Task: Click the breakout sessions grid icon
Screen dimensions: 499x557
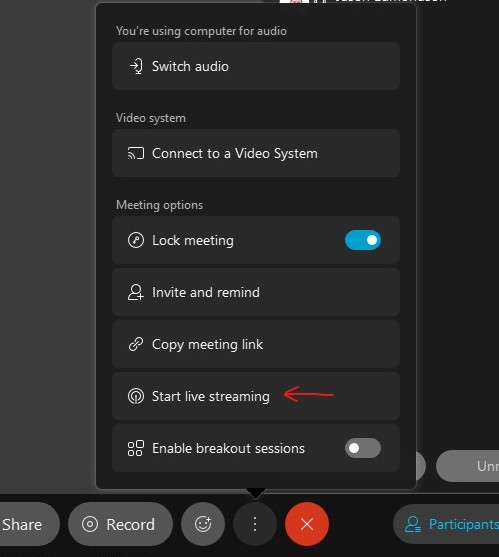Action: (136, 448)
